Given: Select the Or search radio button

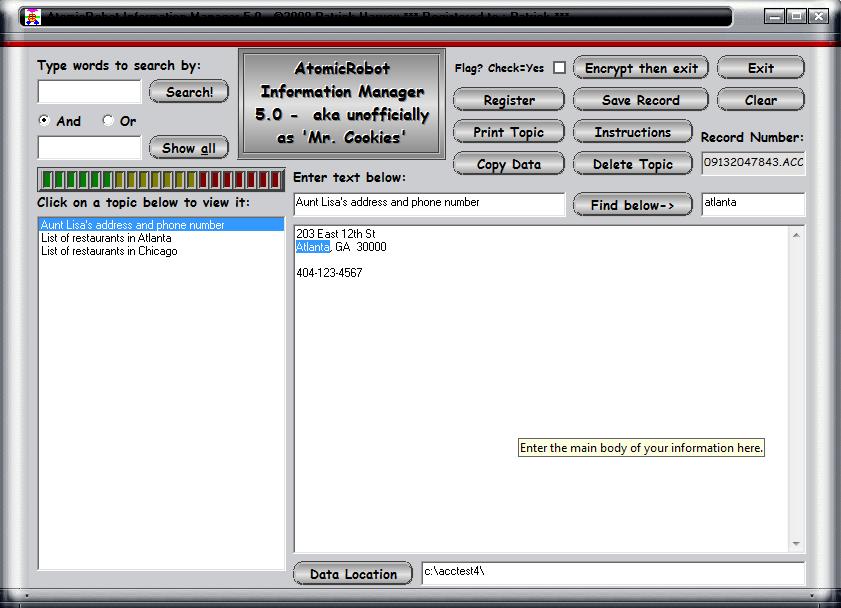Looking at the screenshot, I should 106,121.
